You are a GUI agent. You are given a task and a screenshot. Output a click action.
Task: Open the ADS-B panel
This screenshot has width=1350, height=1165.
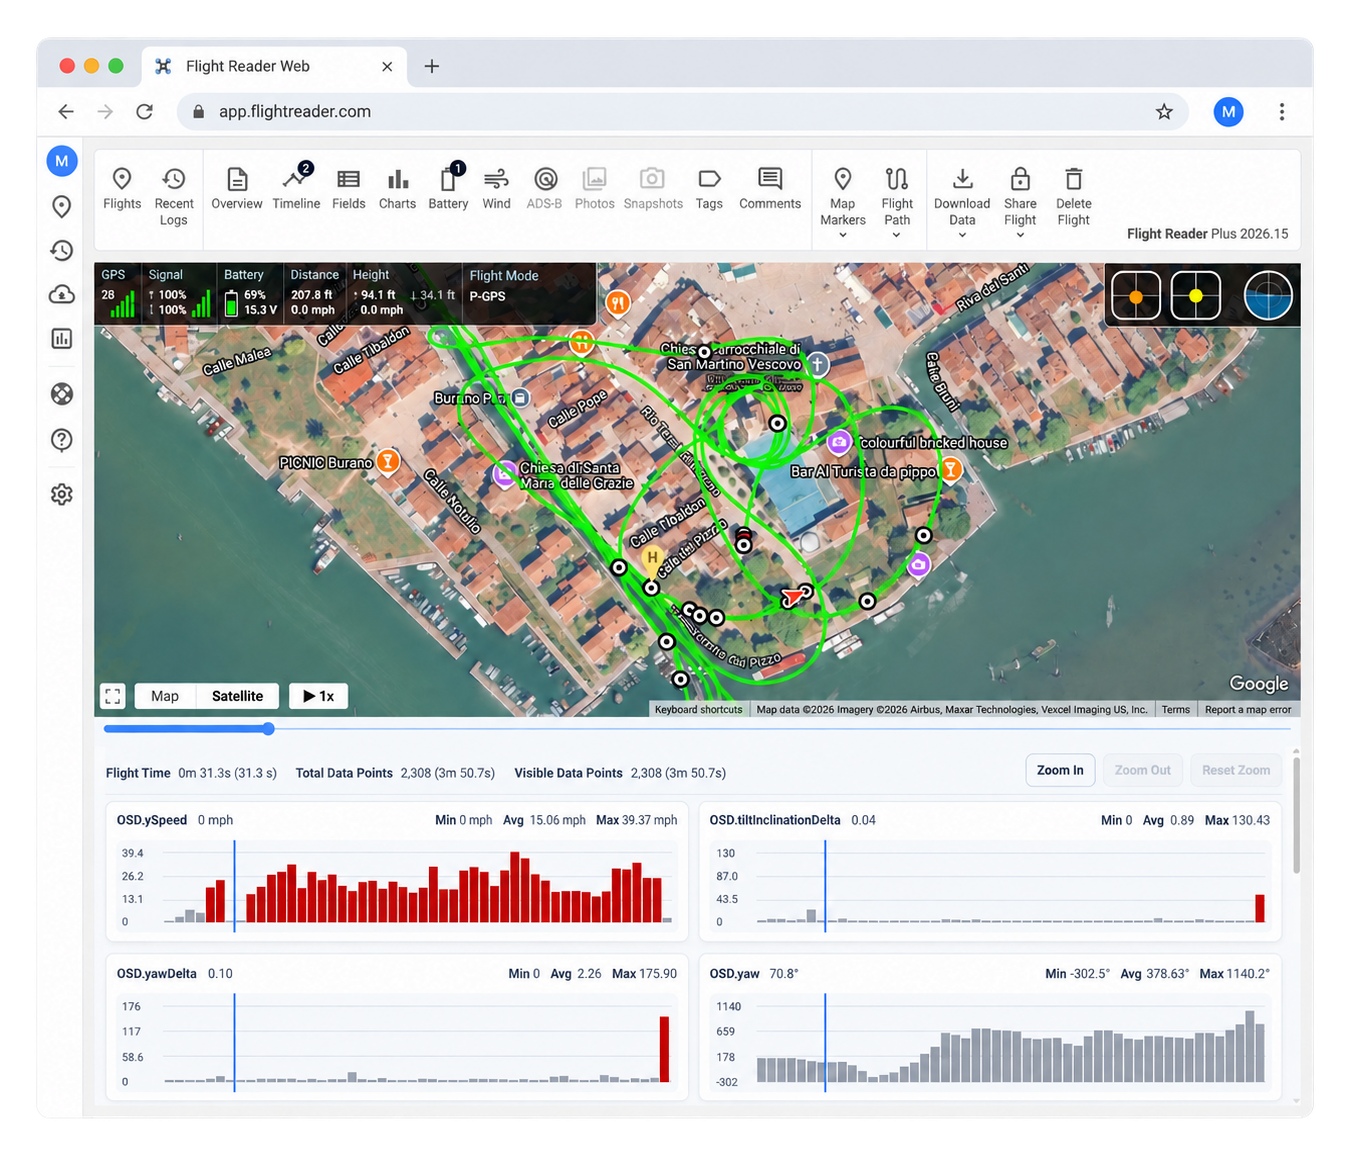pyautogui.click(x=544, y=189)
